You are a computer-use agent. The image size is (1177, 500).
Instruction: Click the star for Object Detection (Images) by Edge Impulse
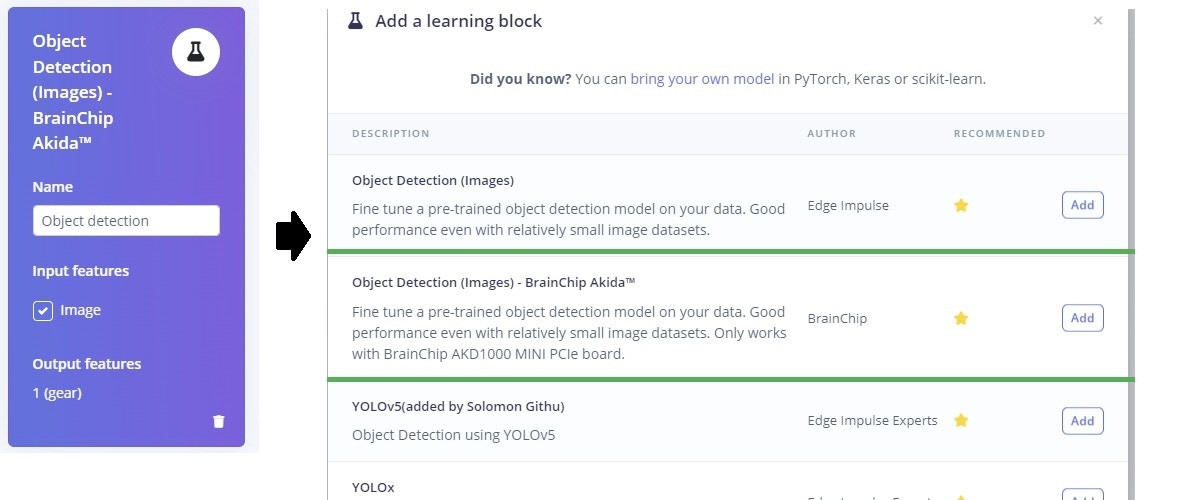961,205
